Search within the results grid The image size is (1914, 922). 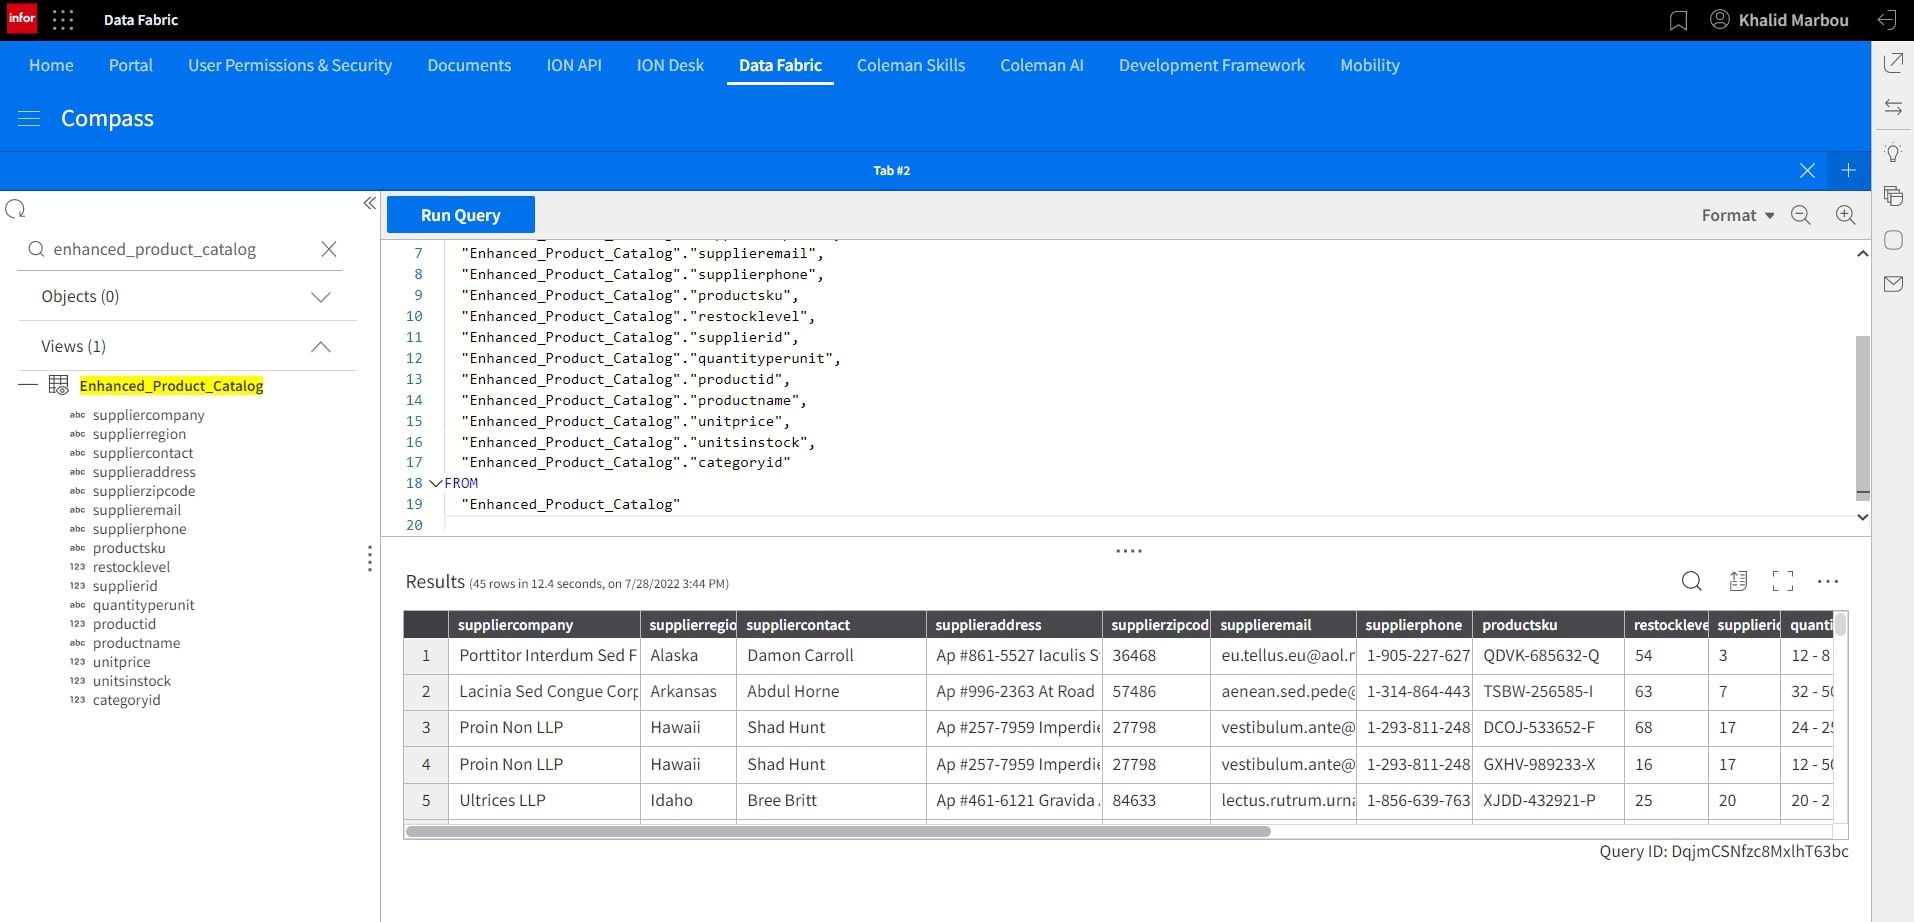(x=1692, y=581)
